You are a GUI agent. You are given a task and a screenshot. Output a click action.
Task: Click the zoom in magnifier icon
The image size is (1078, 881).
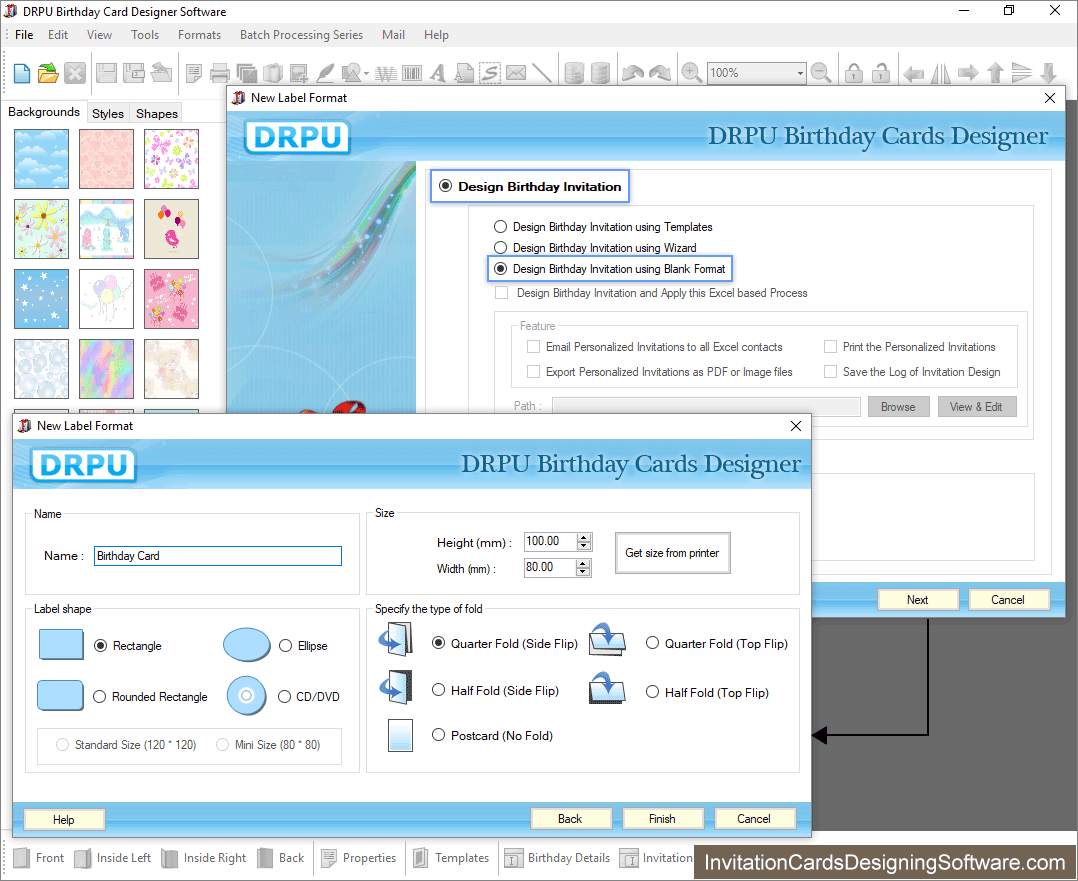tap(692, 72)
